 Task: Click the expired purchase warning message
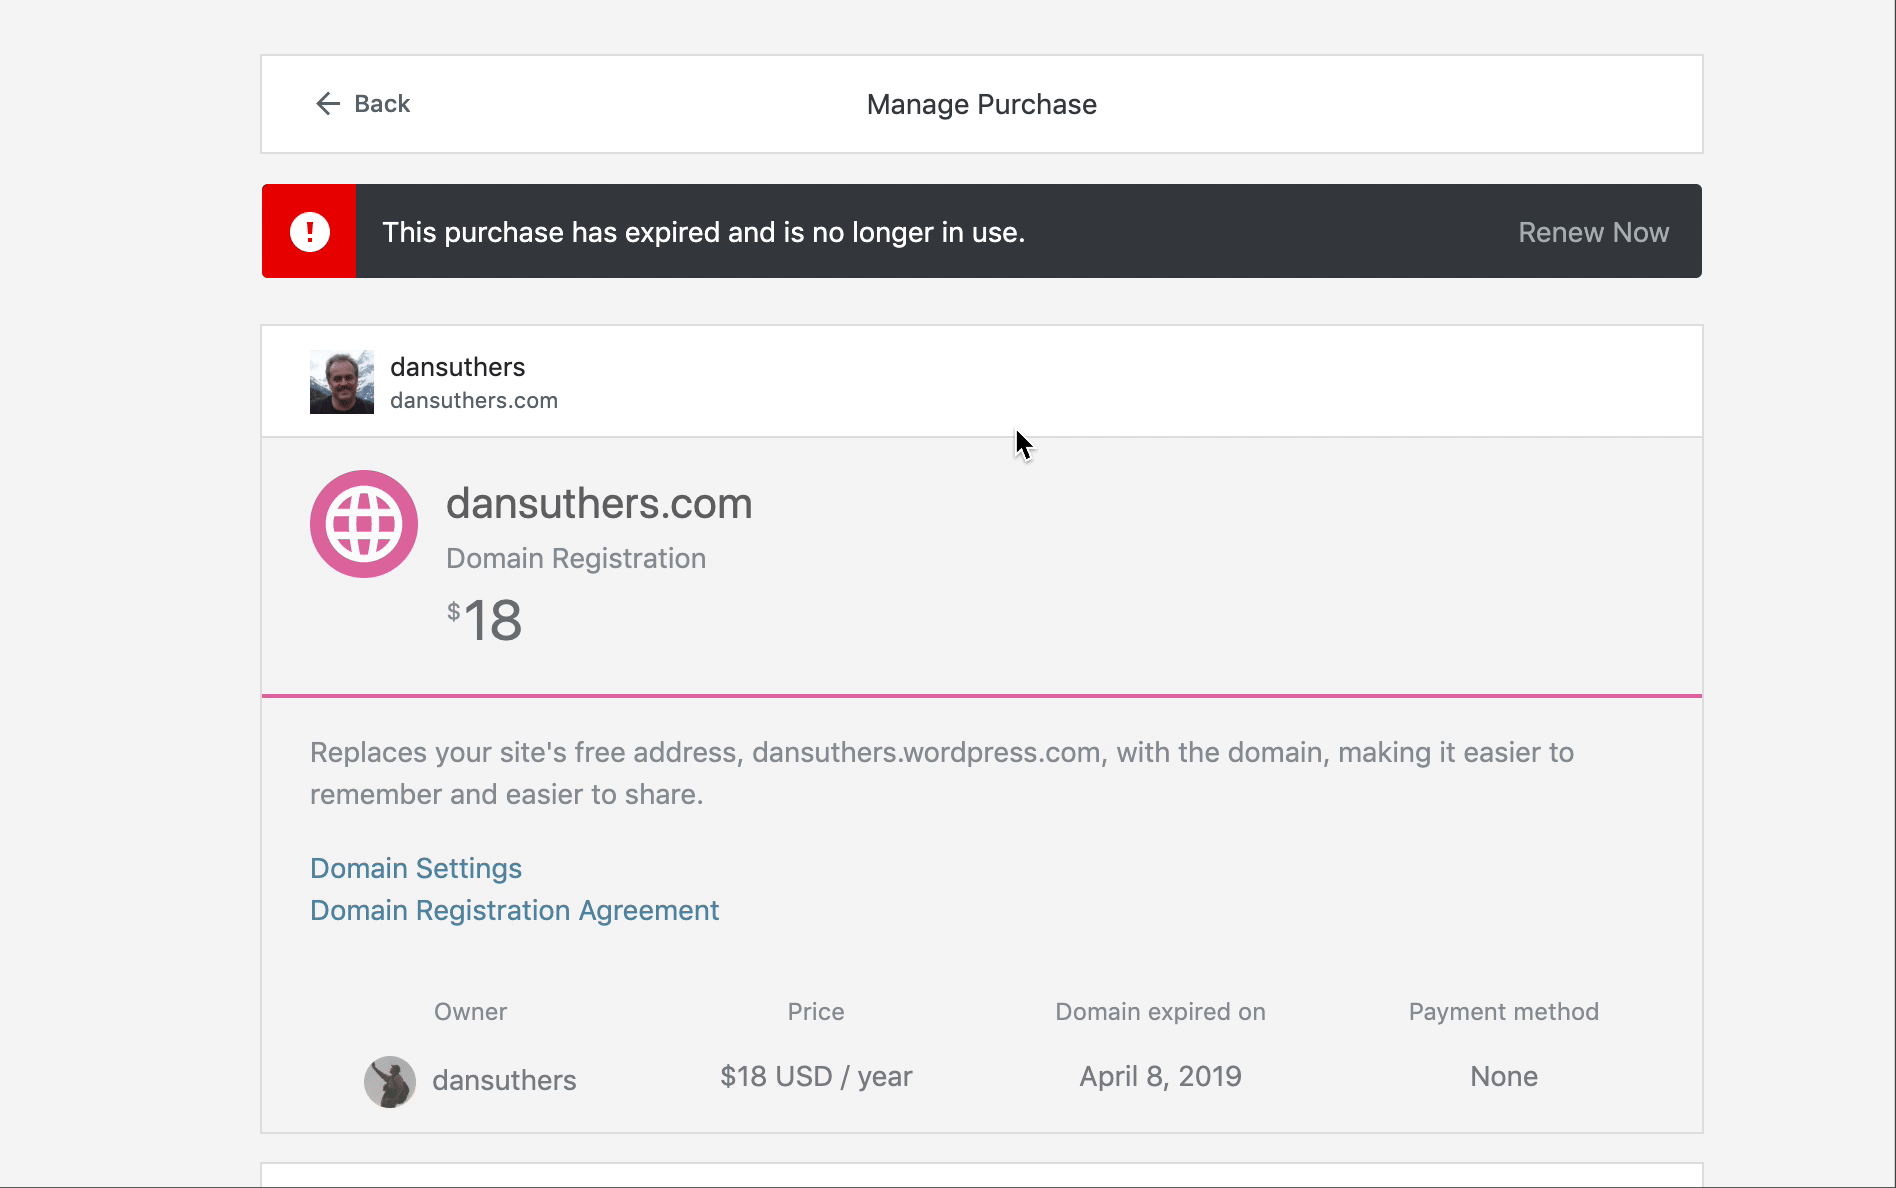pos(704,231)
